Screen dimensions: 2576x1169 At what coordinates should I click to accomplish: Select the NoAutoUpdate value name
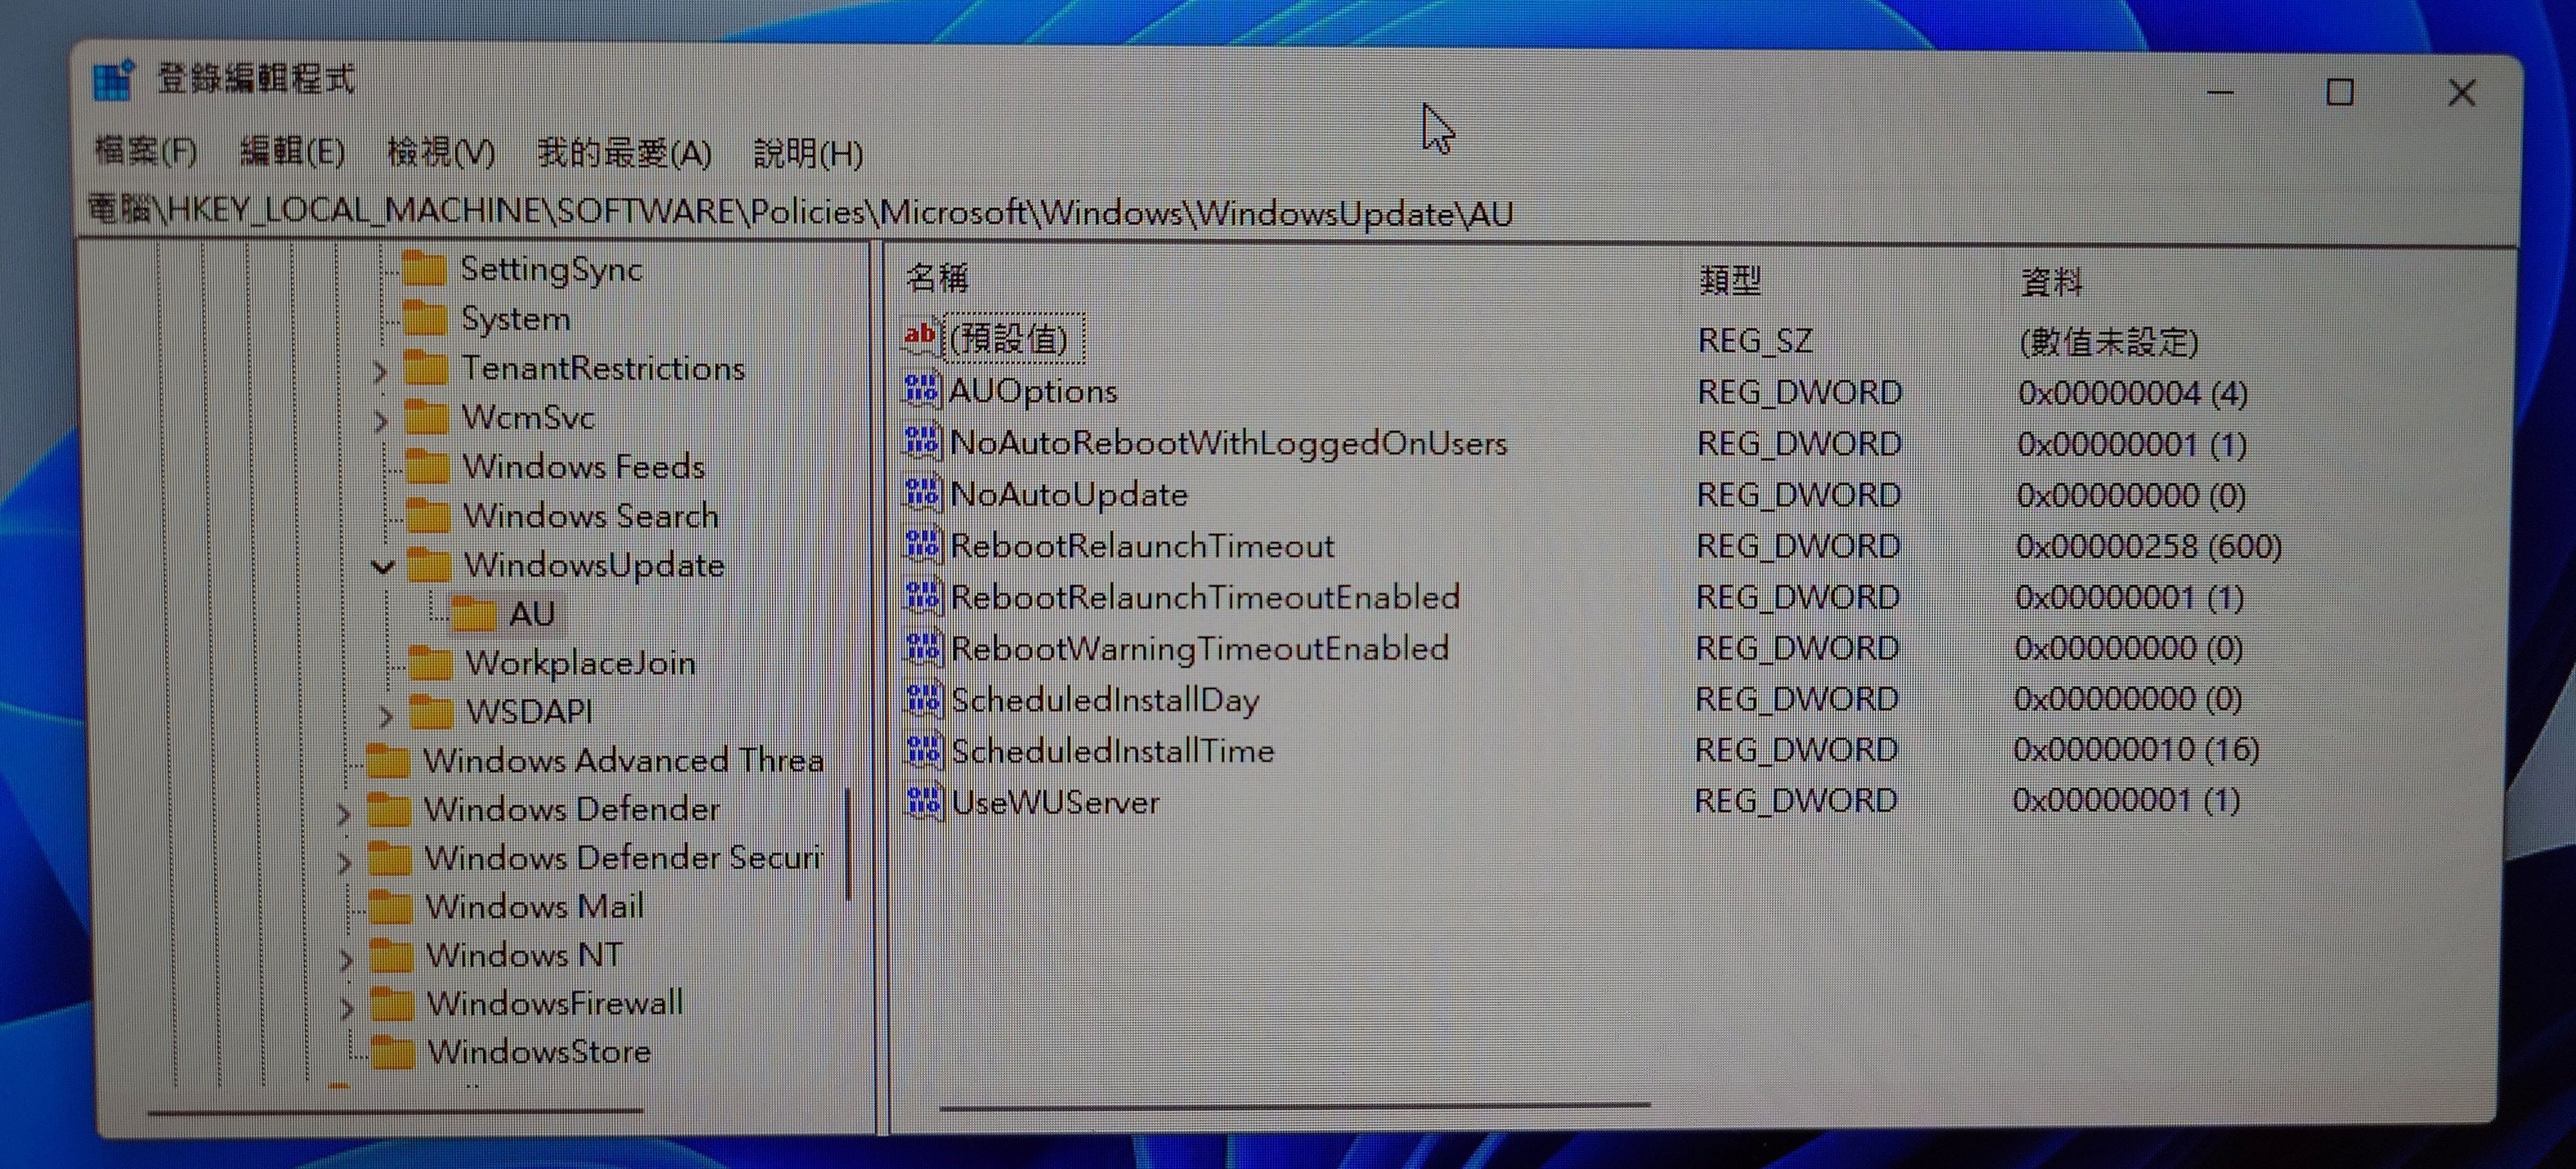pos(1069,494)
